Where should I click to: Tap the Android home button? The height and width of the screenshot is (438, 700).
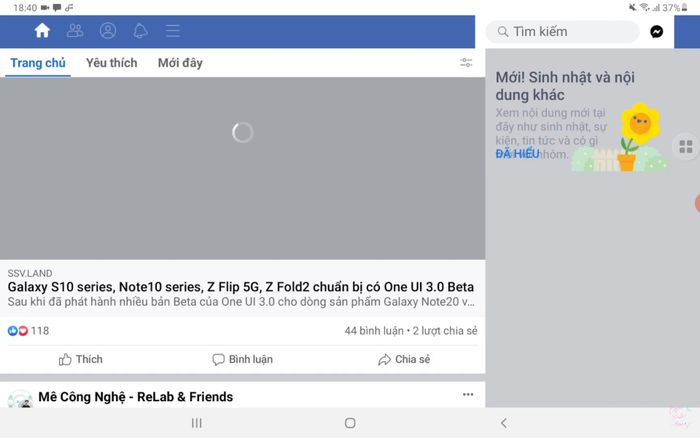point(350,423)
